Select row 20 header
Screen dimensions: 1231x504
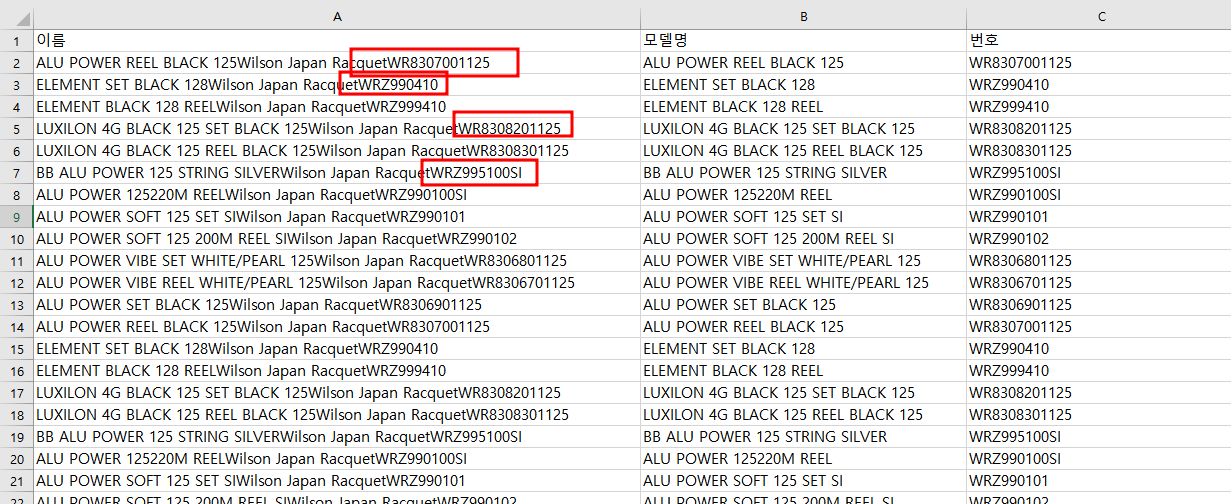coord(16,459)
